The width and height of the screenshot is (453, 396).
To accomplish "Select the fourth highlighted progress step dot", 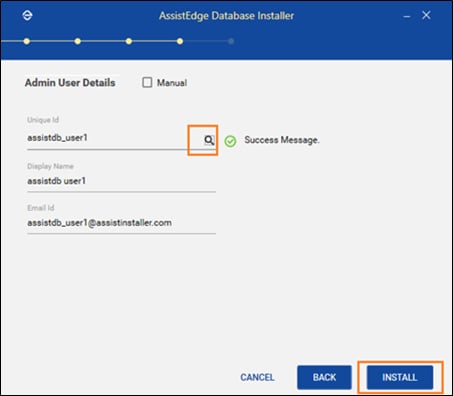I will click(x=180, y=41).
